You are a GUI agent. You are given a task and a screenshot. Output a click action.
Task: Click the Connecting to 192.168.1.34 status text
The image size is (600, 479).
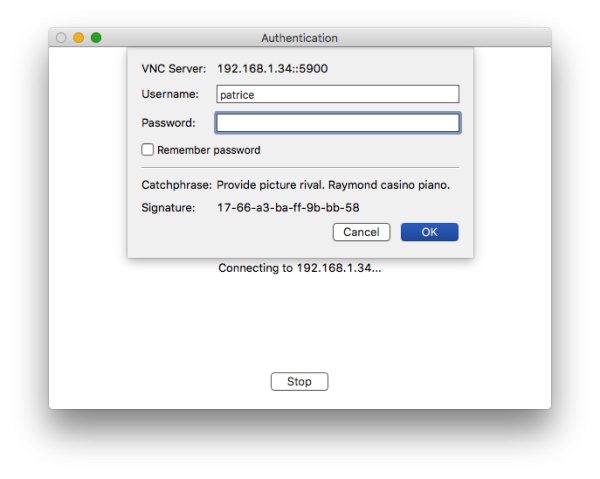click(x=300, y=268)
